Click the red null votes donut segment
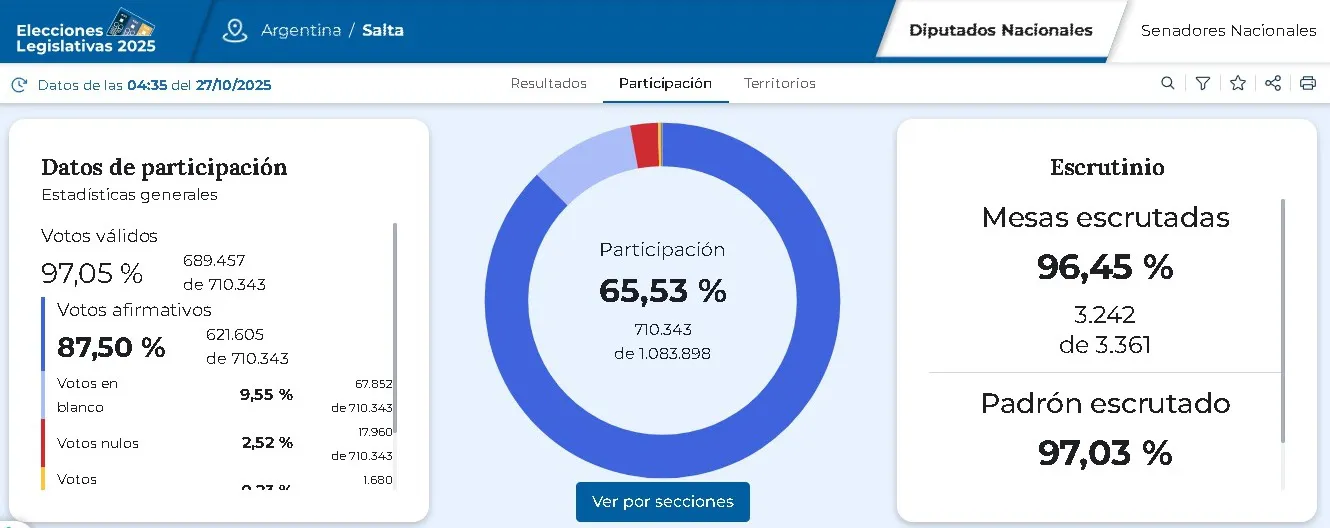 645,145
